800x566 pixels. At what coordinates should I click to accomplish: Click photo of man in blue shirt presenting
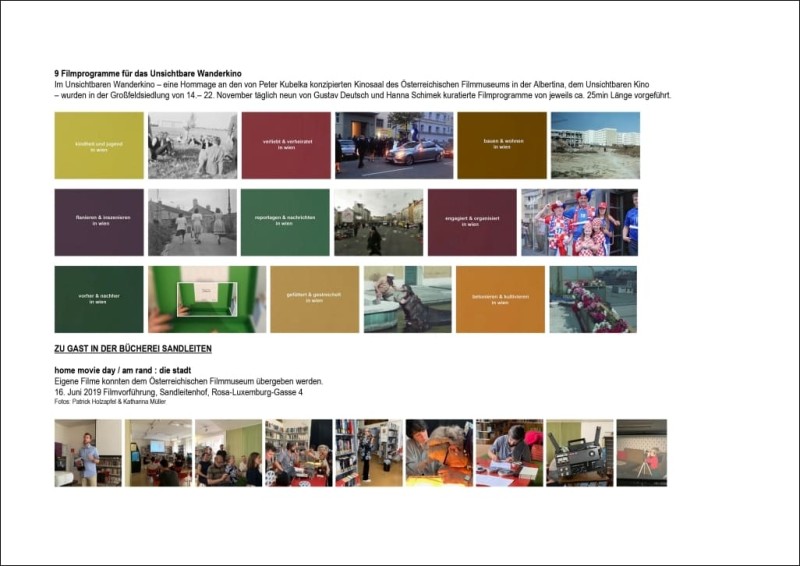pyautogui.click(x=88, y=453)
